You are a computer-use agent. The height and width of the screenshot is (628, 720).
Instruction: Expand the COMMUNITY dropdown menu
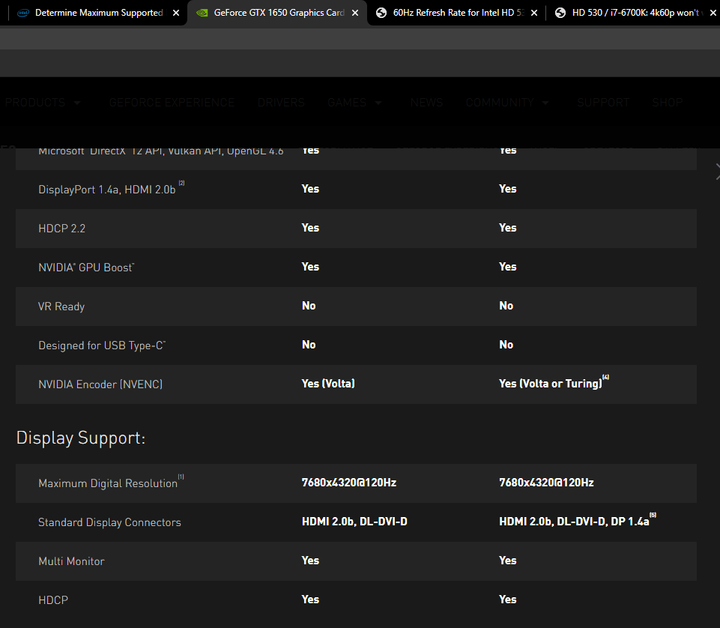pyautogui.click(x=507, y=102)
